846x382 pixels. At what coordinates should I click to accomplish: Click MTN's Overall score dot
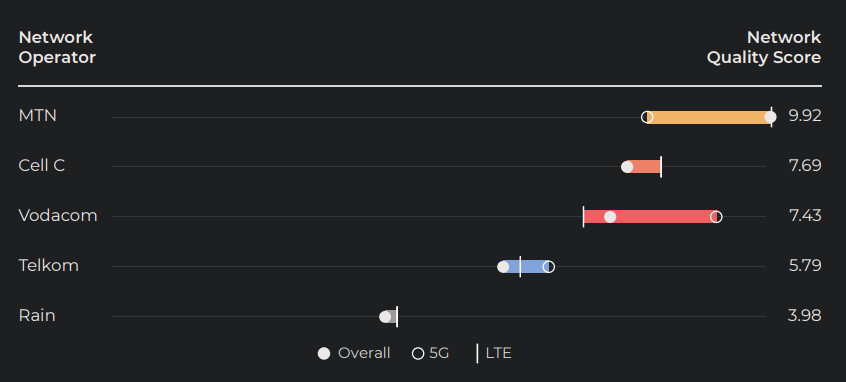click(x=770, y=117)
